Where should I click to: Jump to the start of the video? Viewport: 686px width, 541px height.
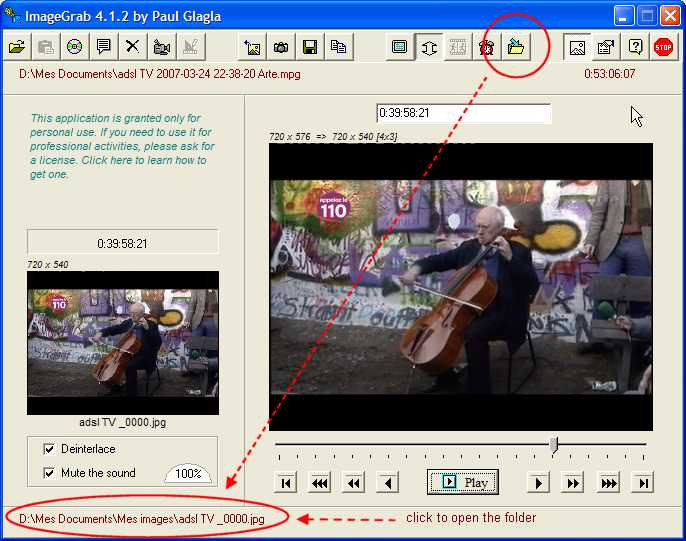(x=286, y=483)
